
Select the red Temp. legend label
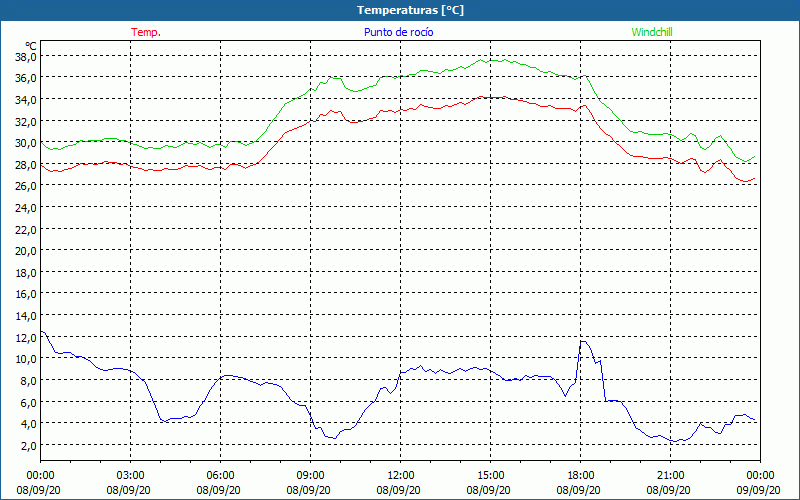tap(146, 32)
